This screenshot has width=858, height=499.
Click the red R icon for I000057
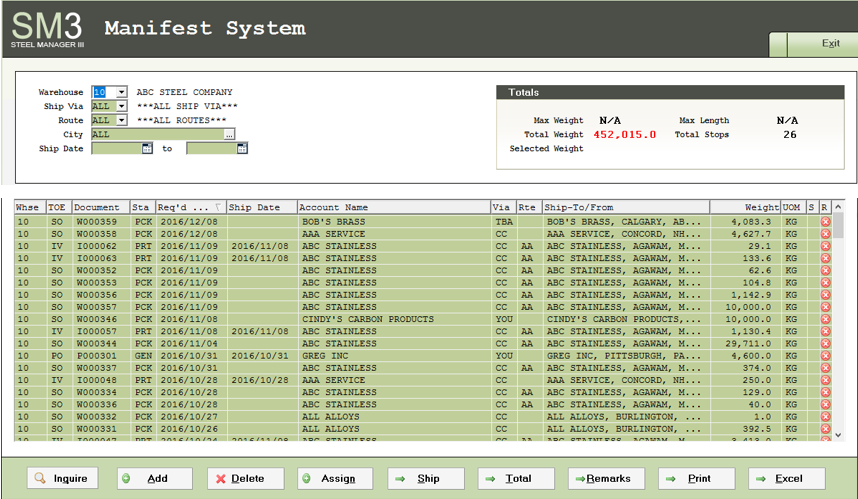825,331
